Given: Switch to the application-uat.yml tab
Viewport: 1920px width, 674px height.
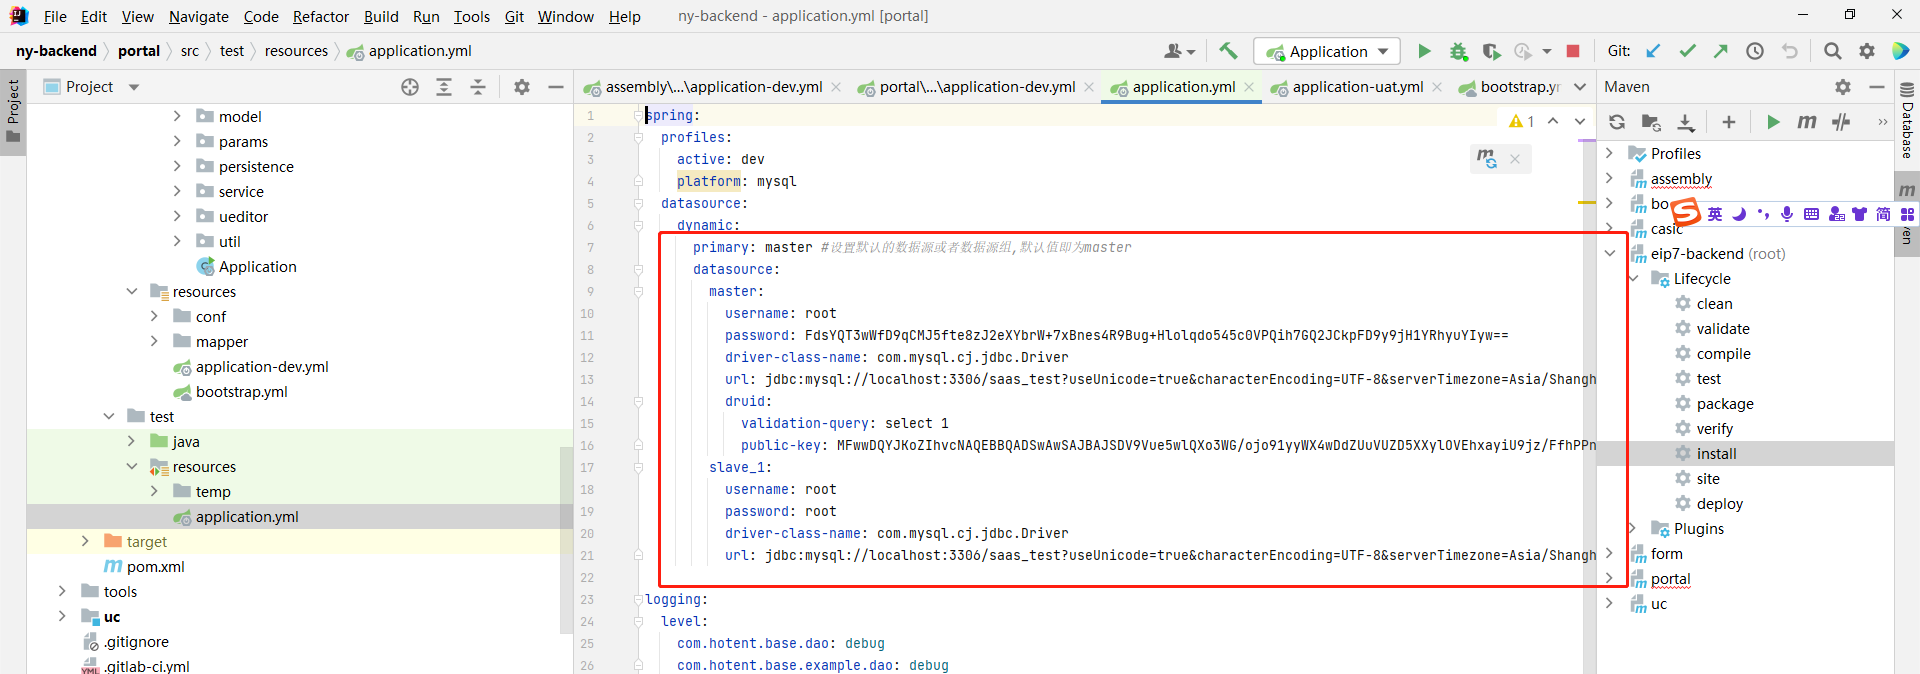Looking at the screenshot, I should (1357, 87).
